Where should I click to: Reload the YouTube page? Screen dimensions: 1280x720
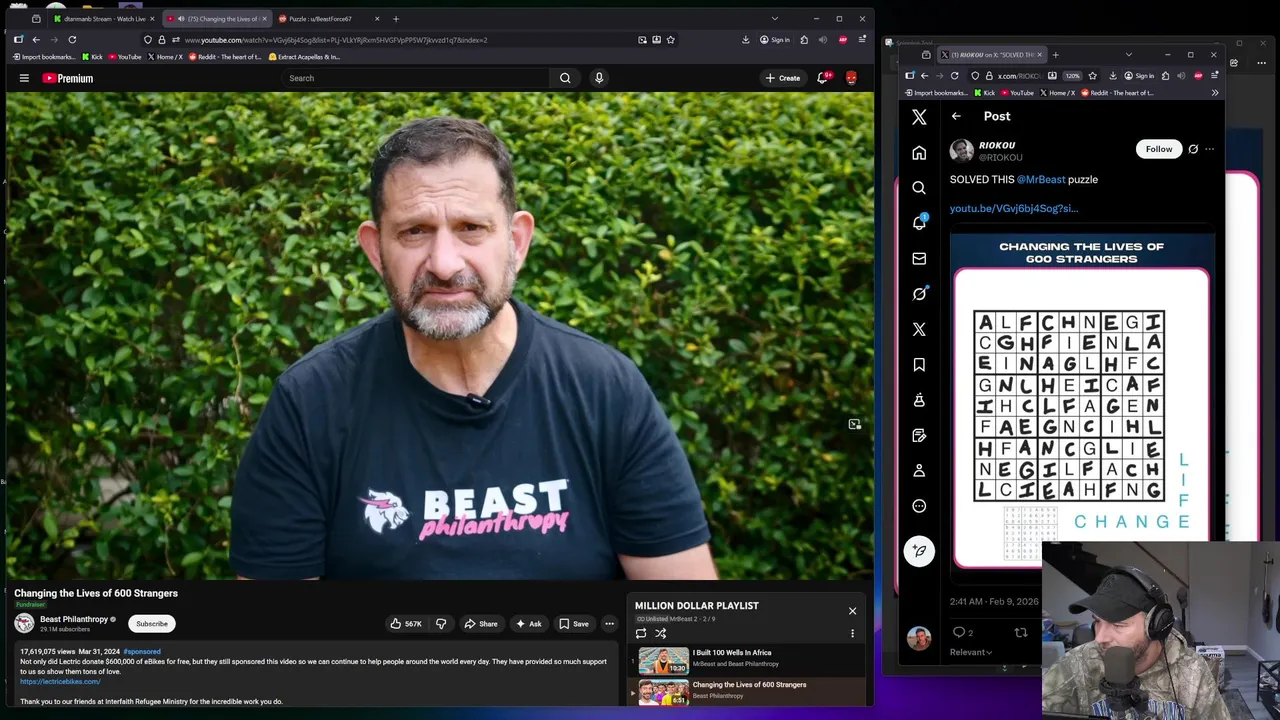pos(72,40)
